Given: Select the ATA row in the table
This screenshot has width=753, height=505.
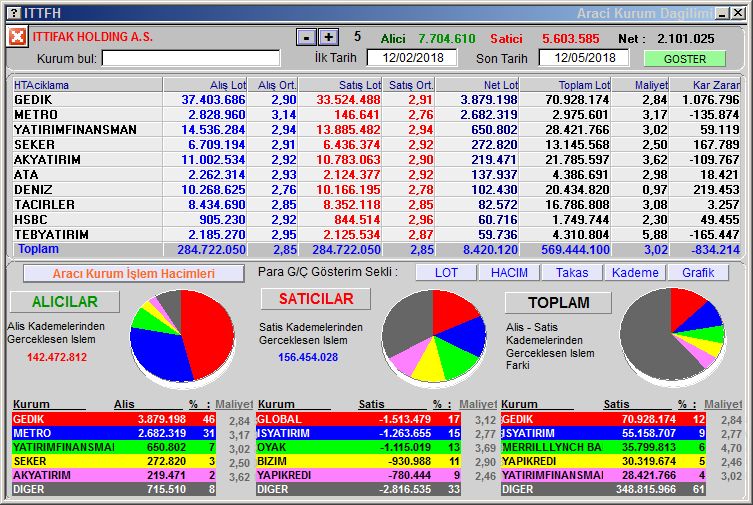Looking at the screenshot, I should 376,175.
